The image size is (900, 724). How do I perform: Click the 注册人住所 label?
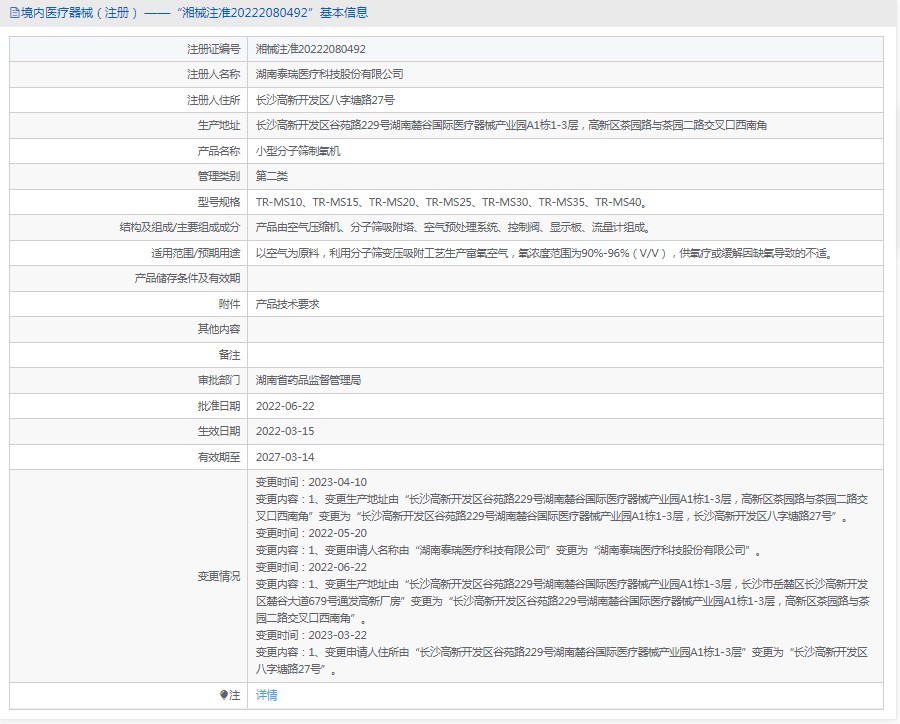214,100
